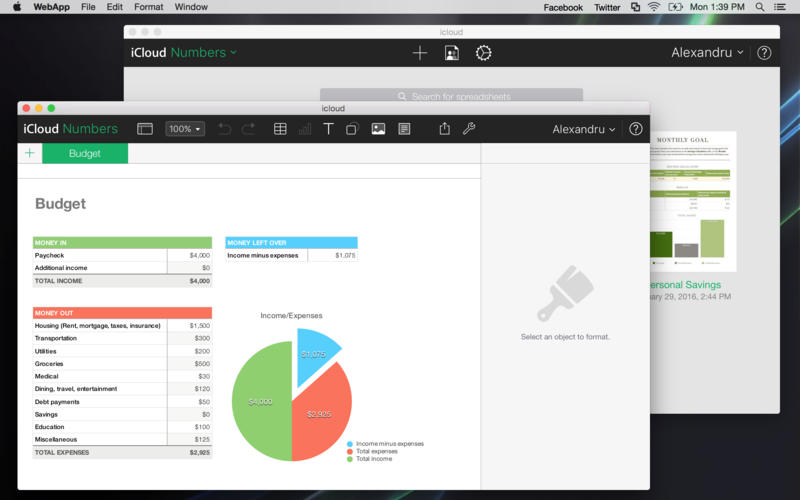
Task: Insert a shape with the Shape icon
Action: pos(352,129)
